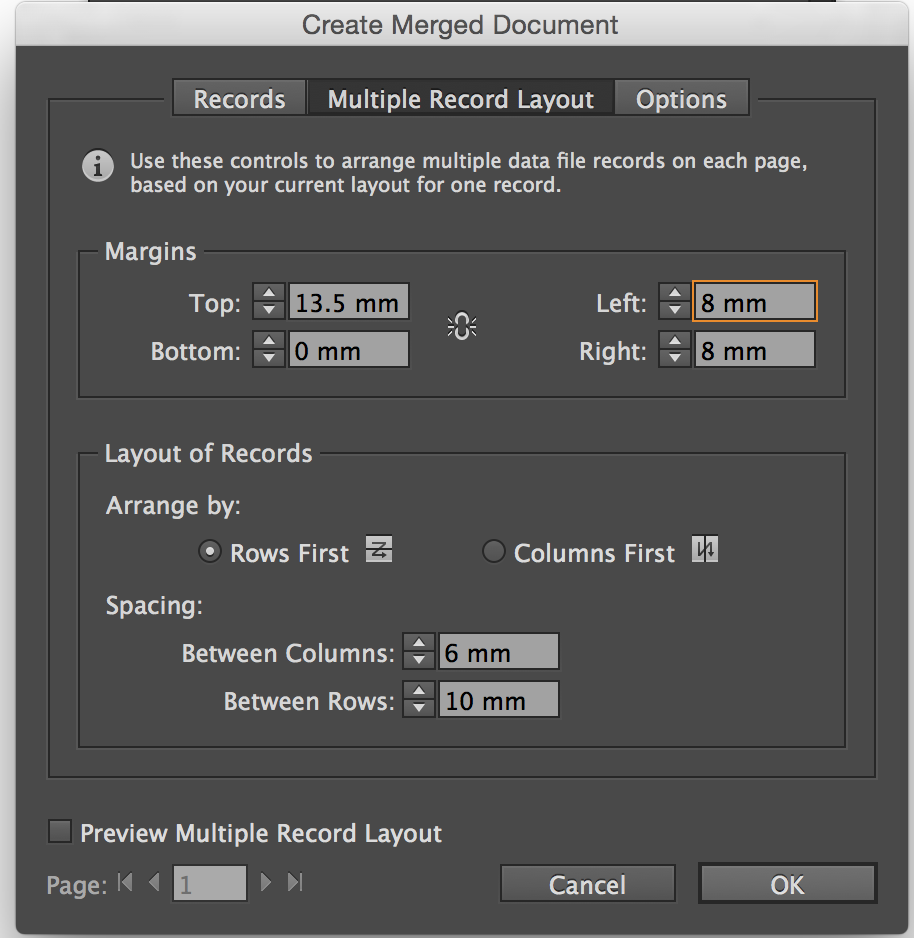Click the Between Columns spacing stepper
This screenshot has height=938, width=914.
(419, 652)
